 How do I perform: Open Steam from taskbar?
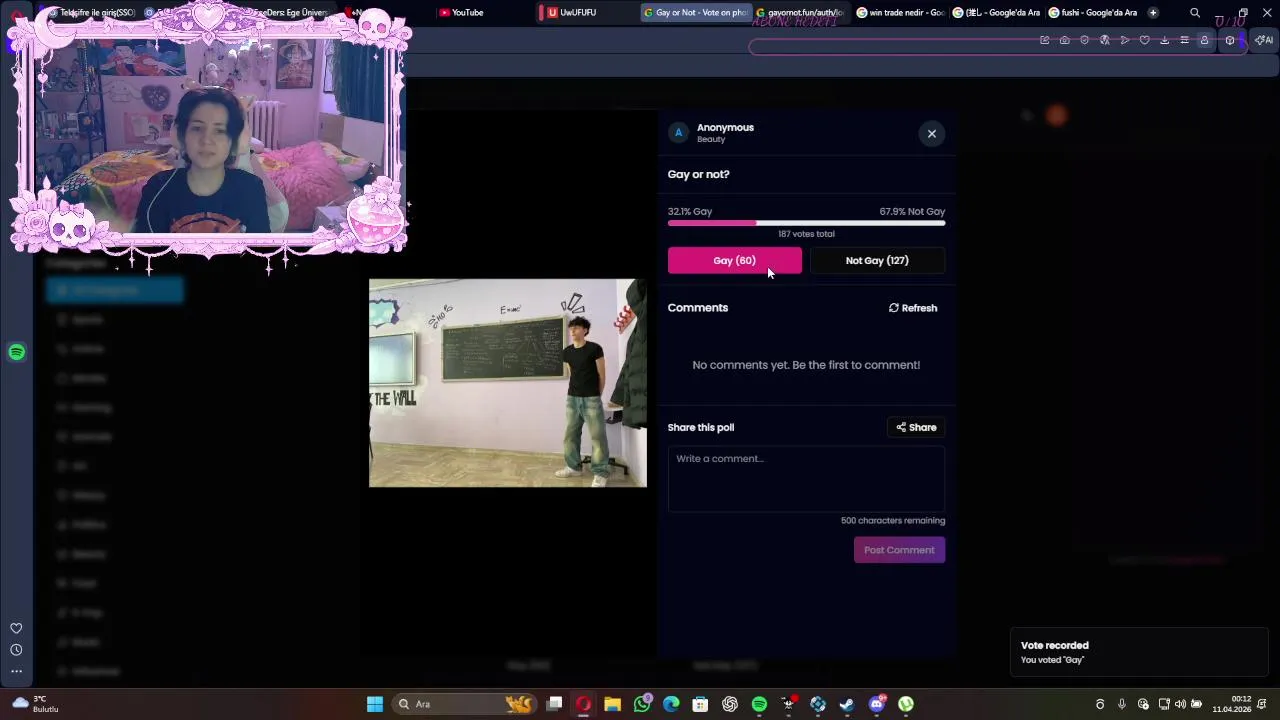point(847,704)
